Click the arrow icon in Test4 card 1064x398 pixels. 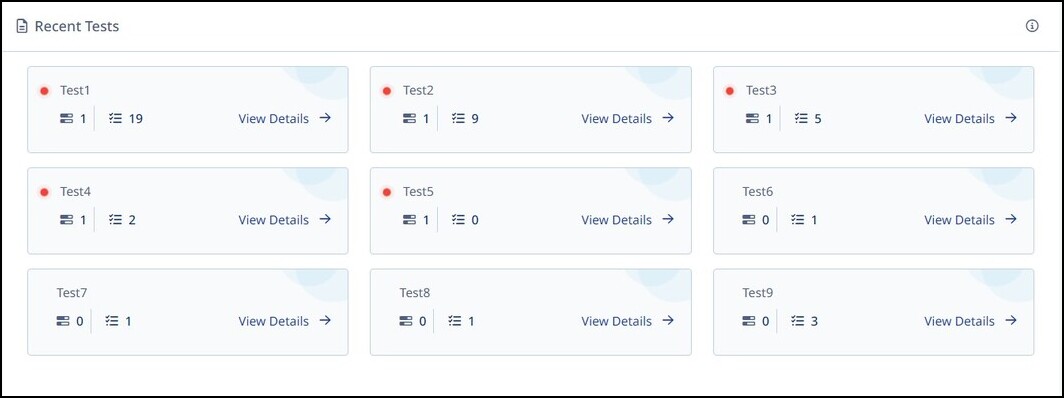[x=325, y=219]
